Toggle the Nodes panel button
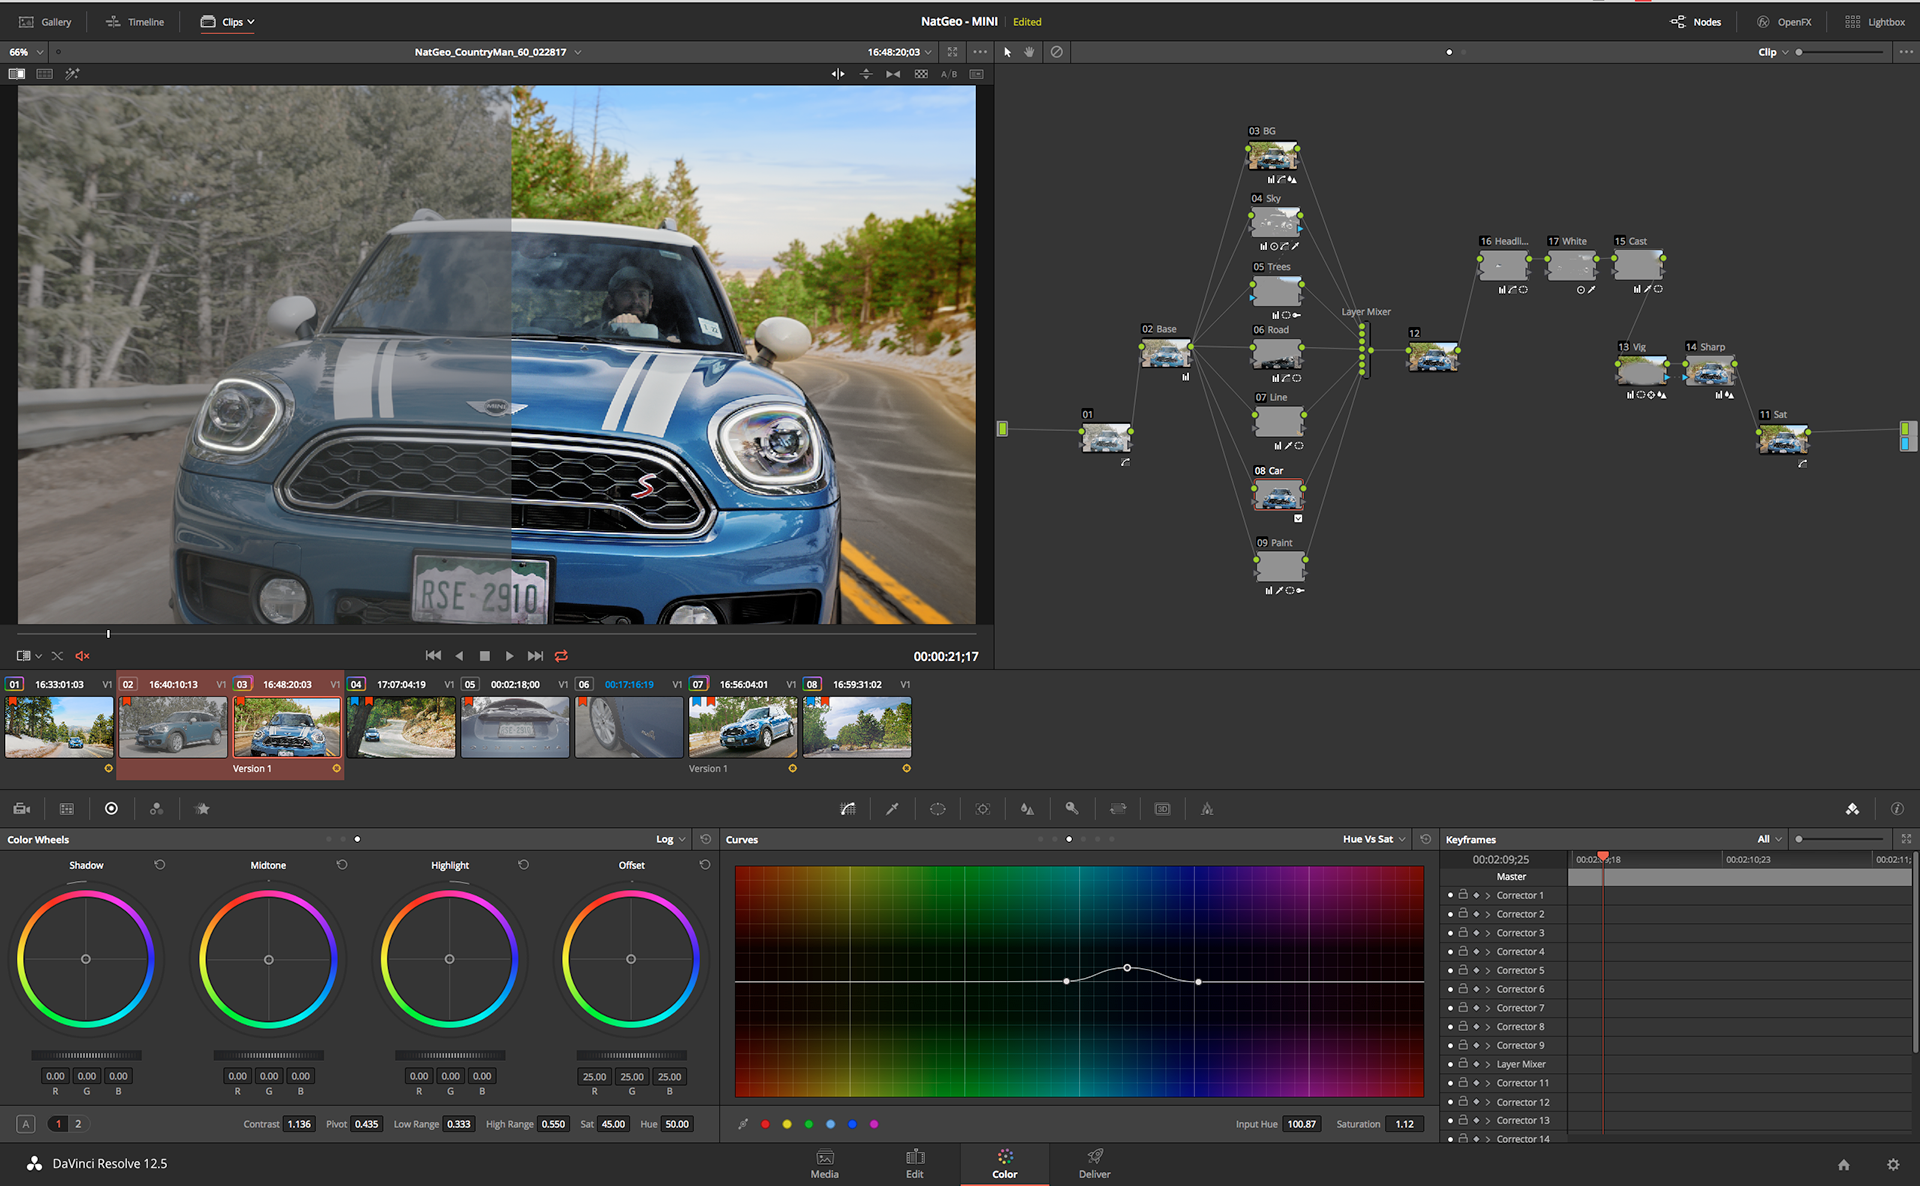This screenshot has width=1920, height=1186. tap(1696, 22)
